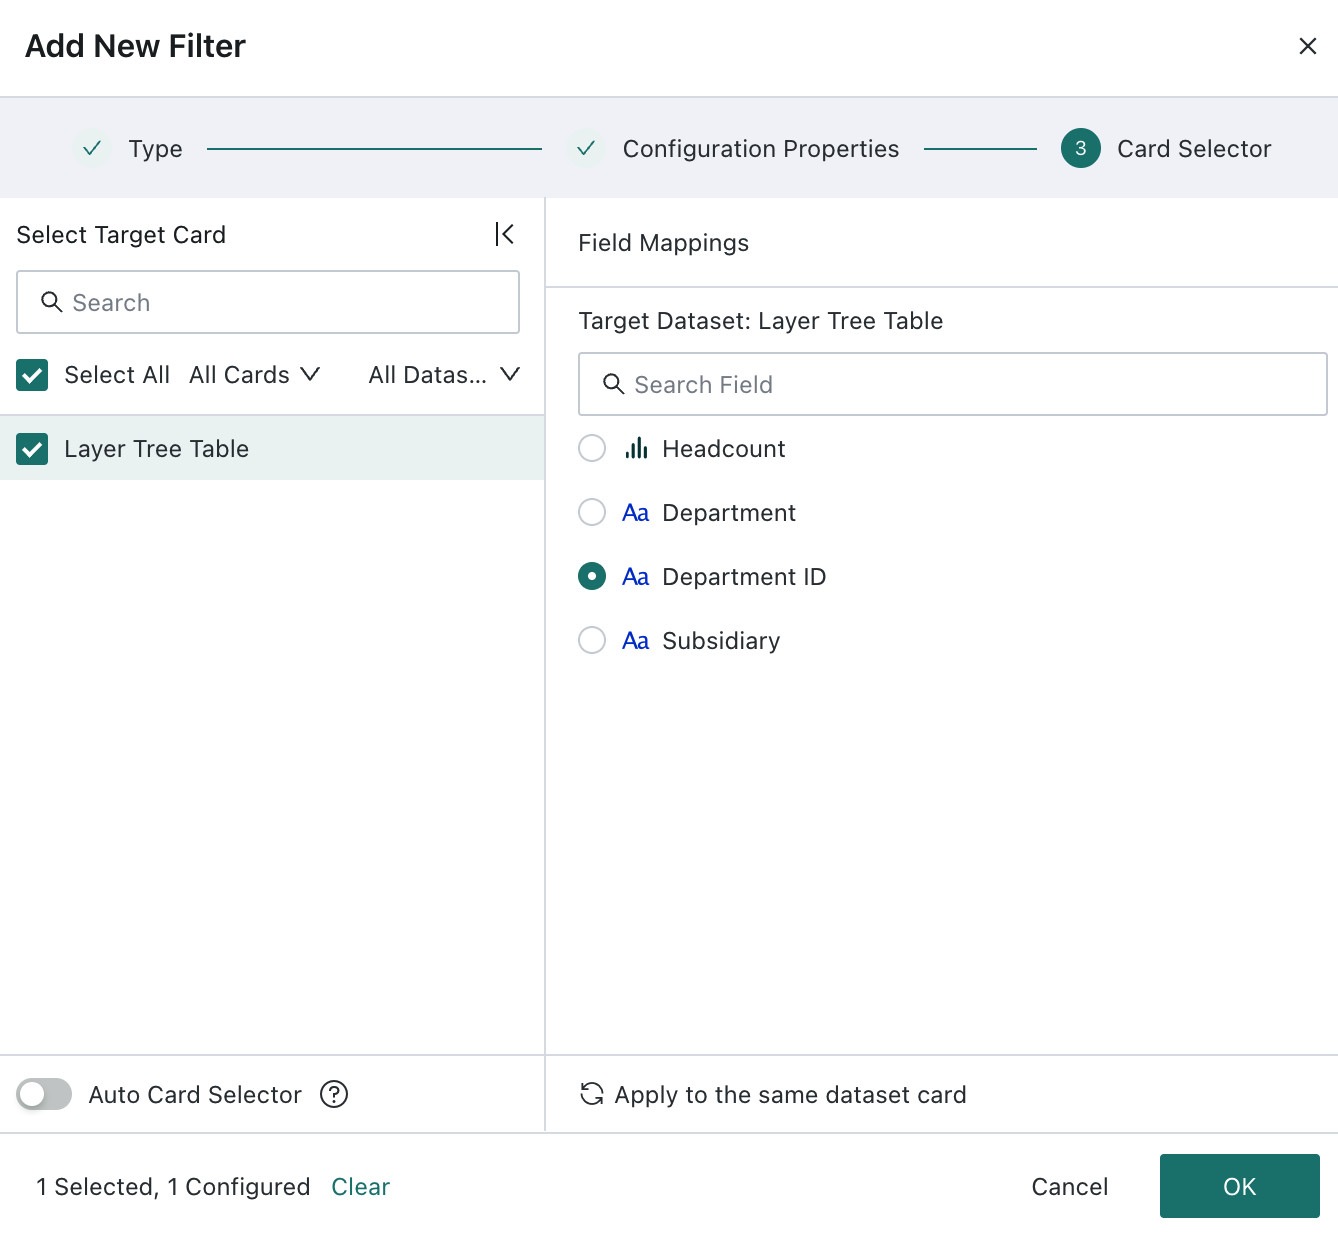The width and height of the screenshot is (1338, 1238).
Task: Toggle the Select All checkbox
Action: (x=32, y=375)
